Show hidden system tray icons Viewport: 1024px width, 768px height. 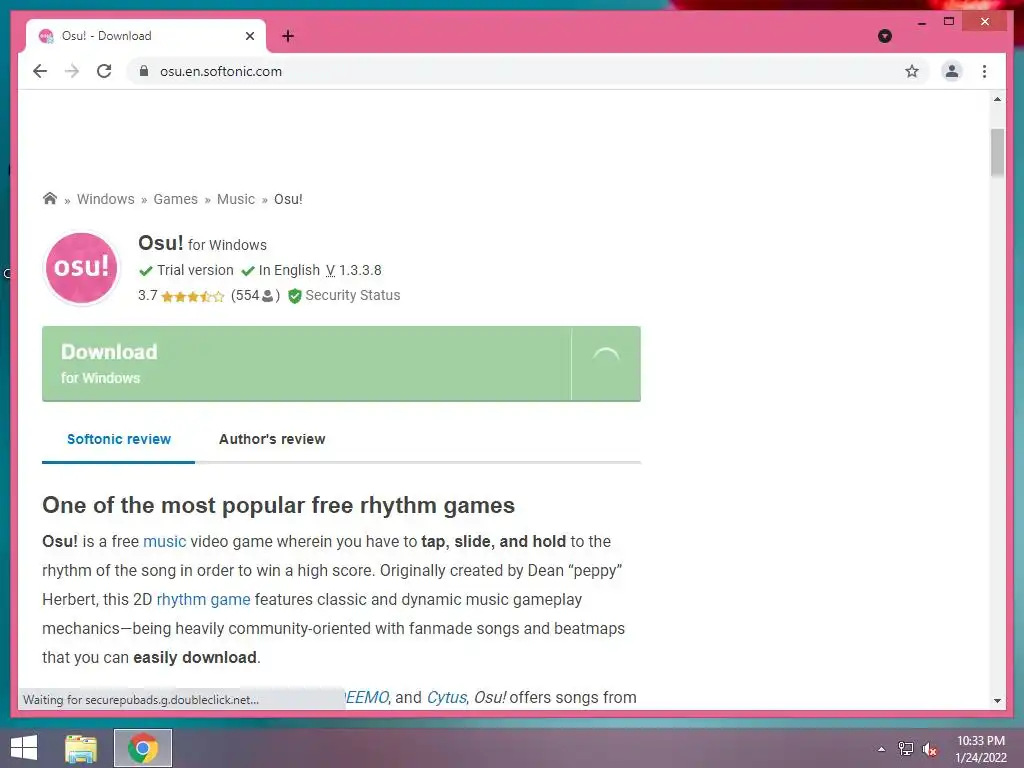point(882,749)
